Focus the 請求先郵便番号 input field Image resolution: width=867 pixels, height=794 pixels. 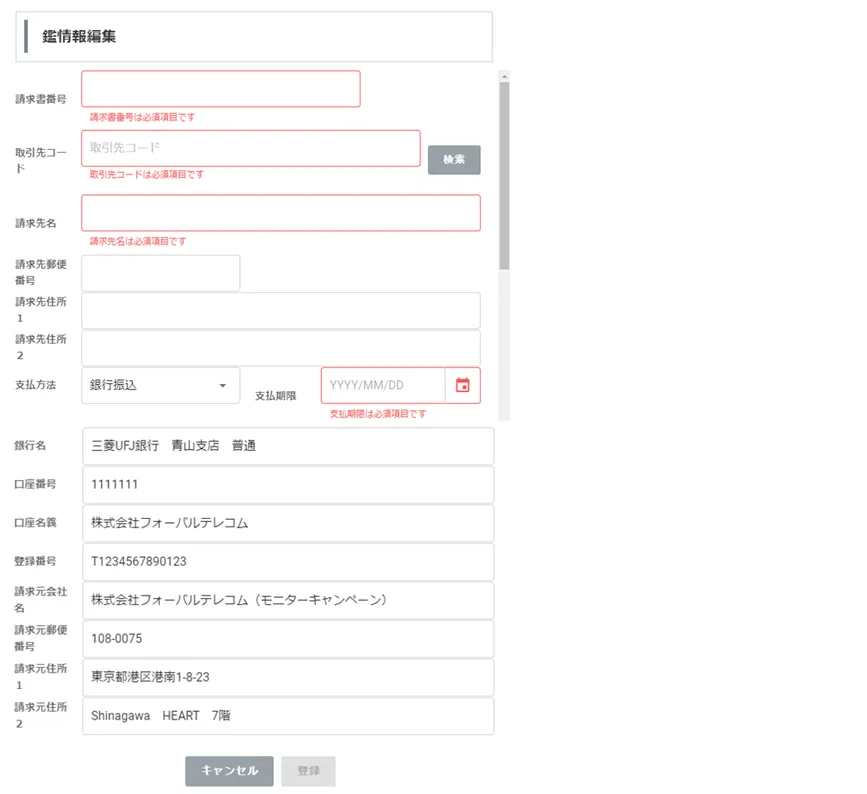click(x=160, y=273)
